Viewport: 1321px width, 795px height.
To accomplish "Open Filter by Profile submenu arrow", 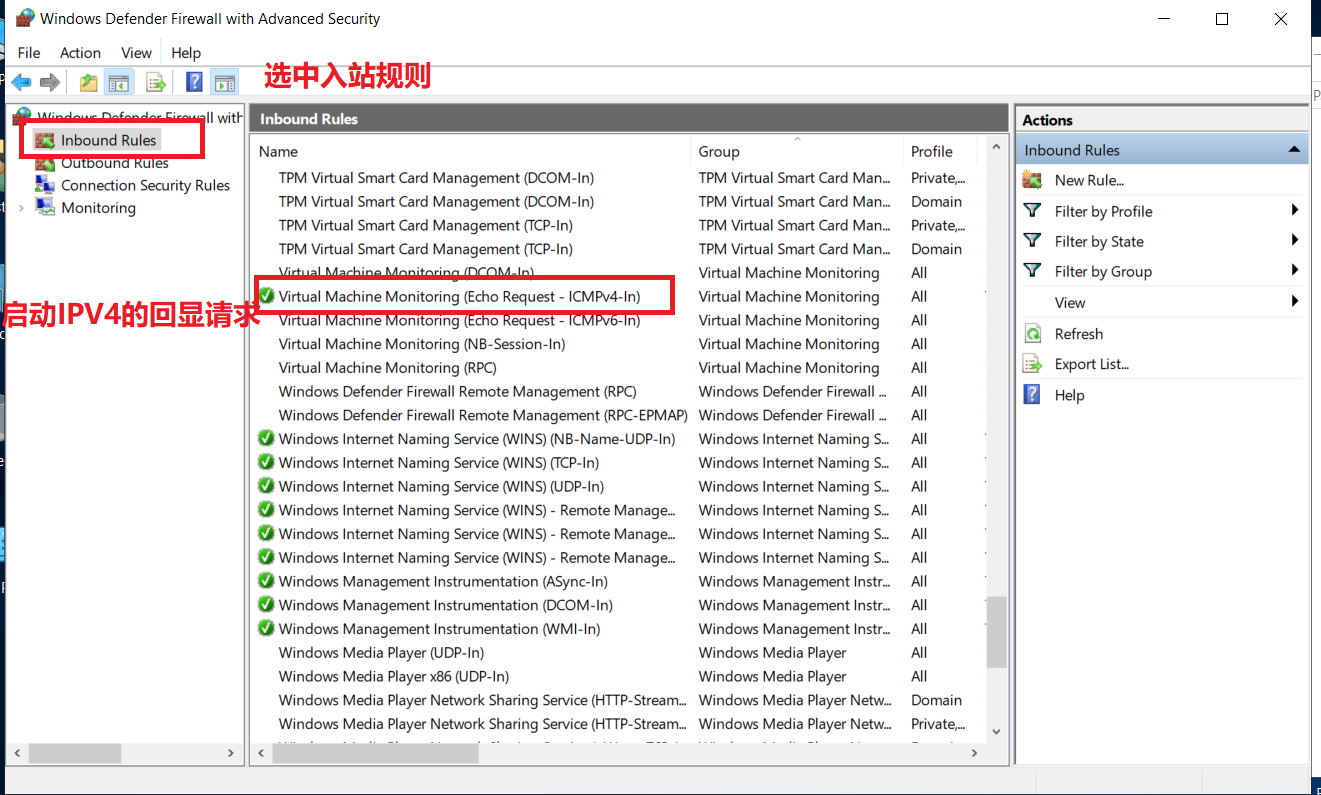I will click(1295, 210).
